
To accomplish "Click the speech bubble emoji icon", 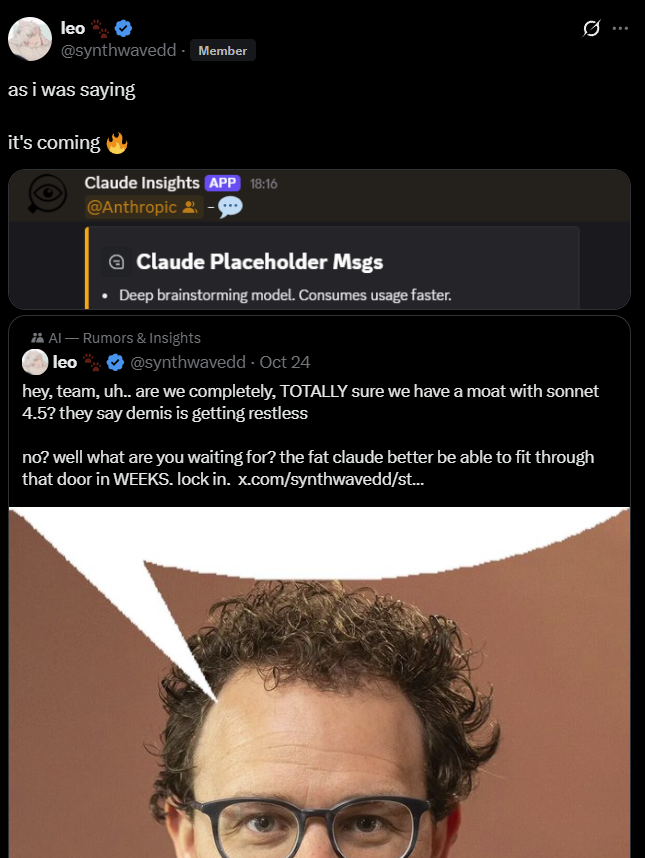I will point(230,207).
